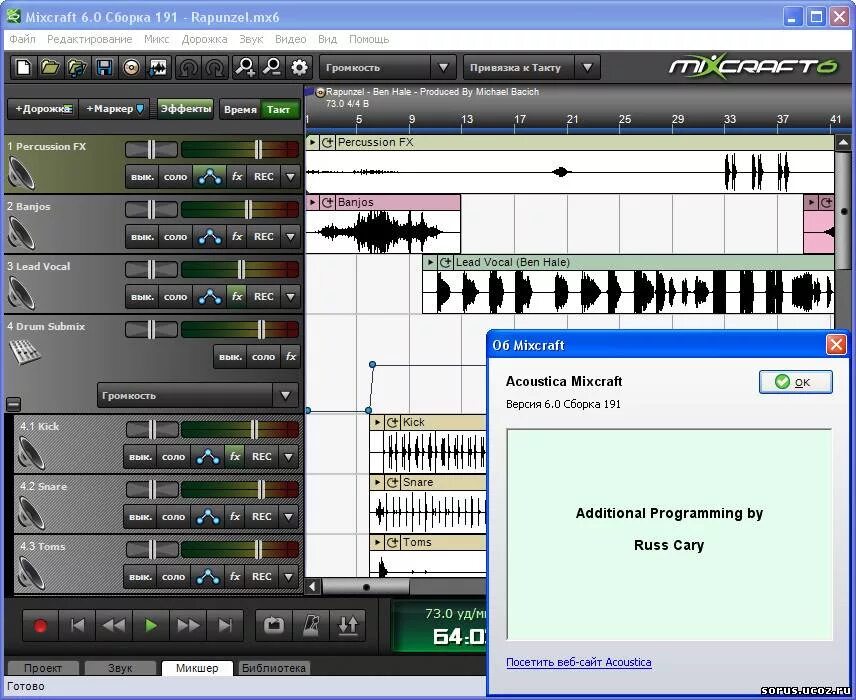Arm REC on the Percussion FX track
856x700 pixels.
pyautogui.click(x=264, y=176)
